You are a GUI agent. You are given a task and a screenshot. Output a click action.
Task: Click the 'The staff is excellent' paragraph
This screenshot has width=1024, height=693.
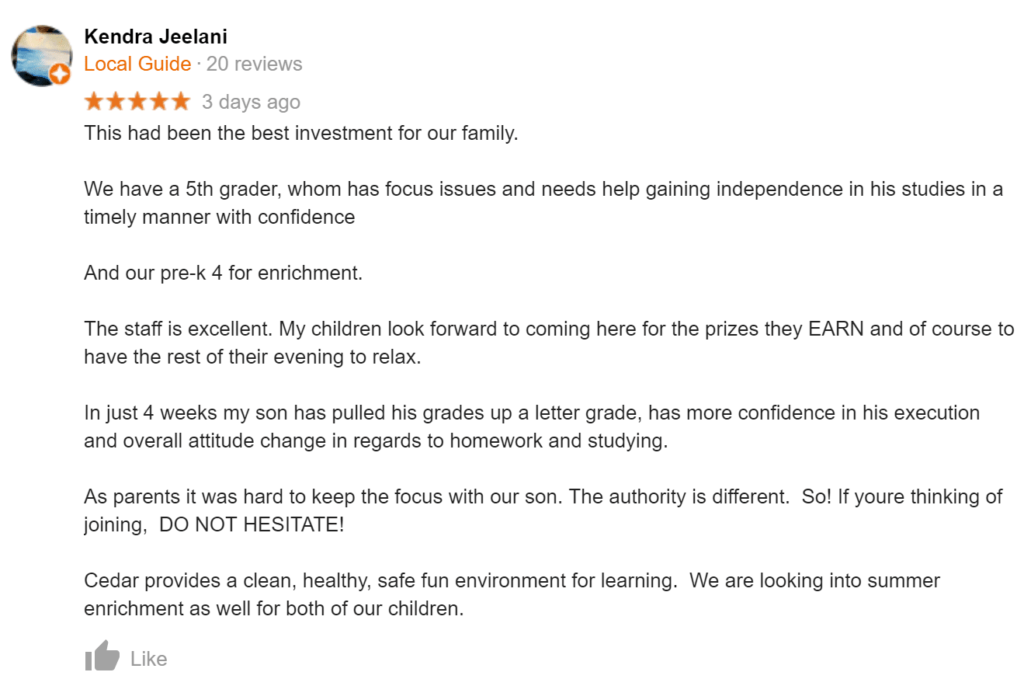(549, 343)
